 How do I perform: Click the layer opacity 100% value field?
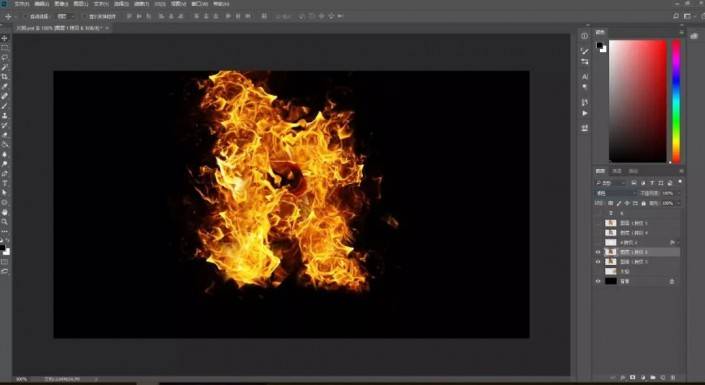click(668, 193)
